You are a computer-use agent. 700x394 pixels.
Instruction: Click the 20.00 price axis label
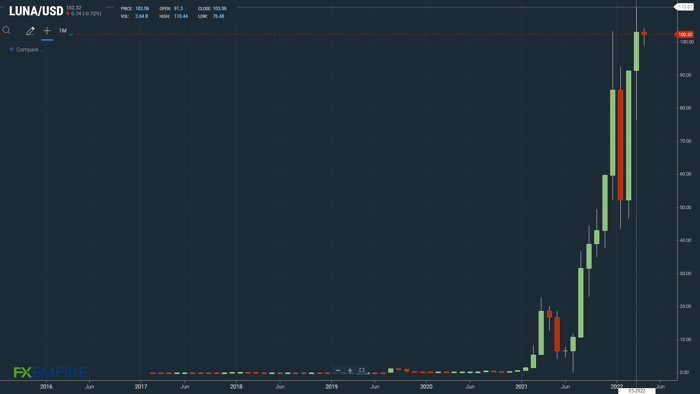point(685,307)
